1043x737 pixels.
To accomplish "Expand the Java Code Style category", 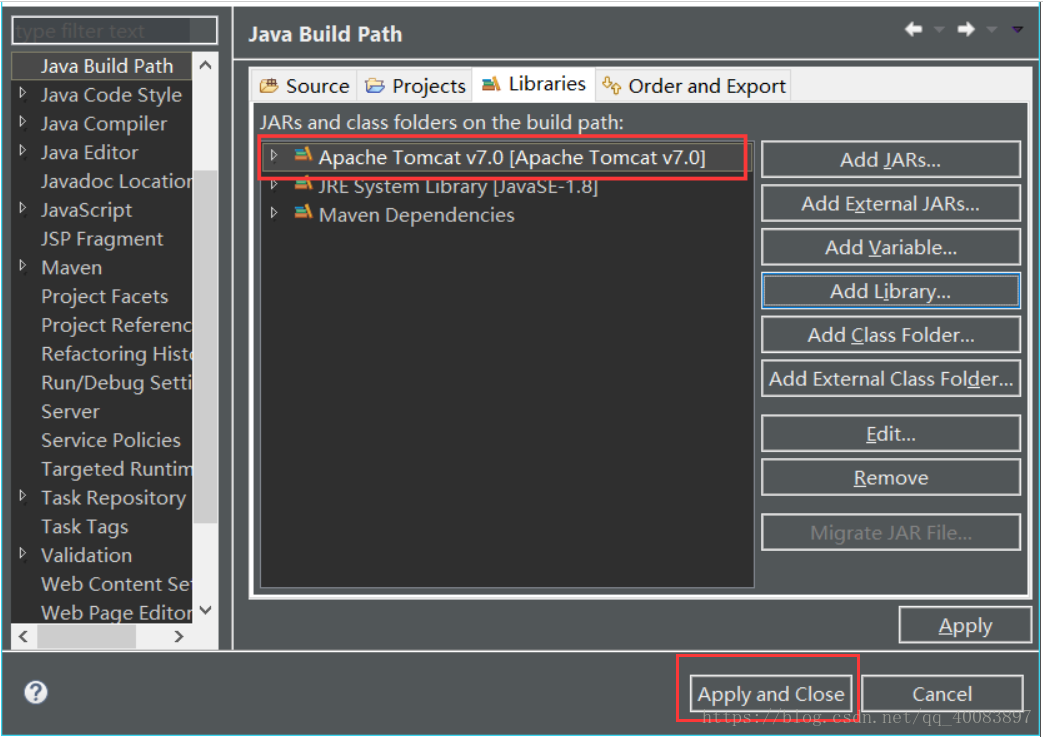I will [23, 93].
